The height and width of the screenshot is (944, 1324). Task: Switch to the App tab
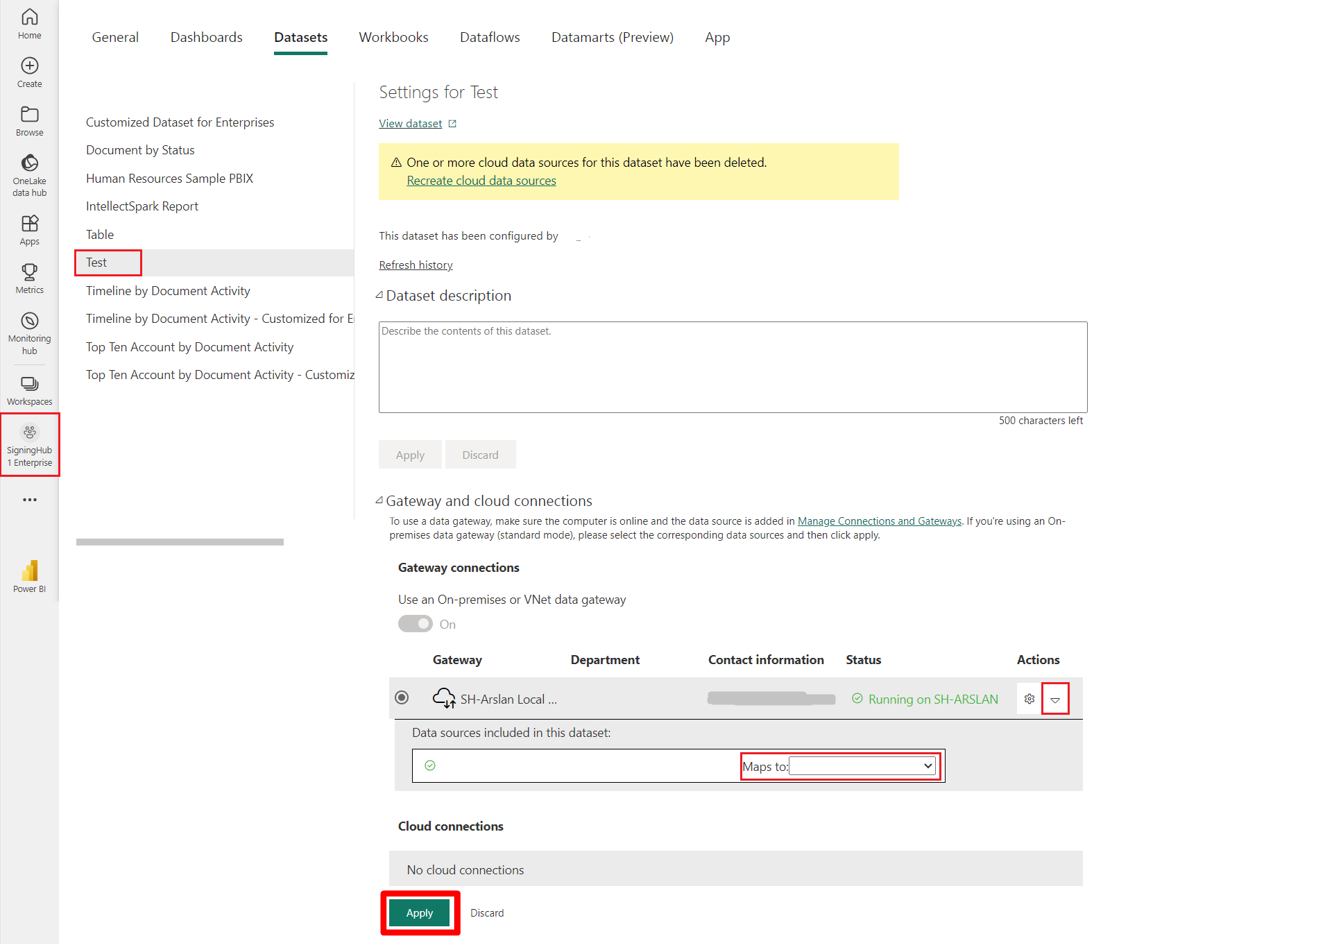(717, 37)
